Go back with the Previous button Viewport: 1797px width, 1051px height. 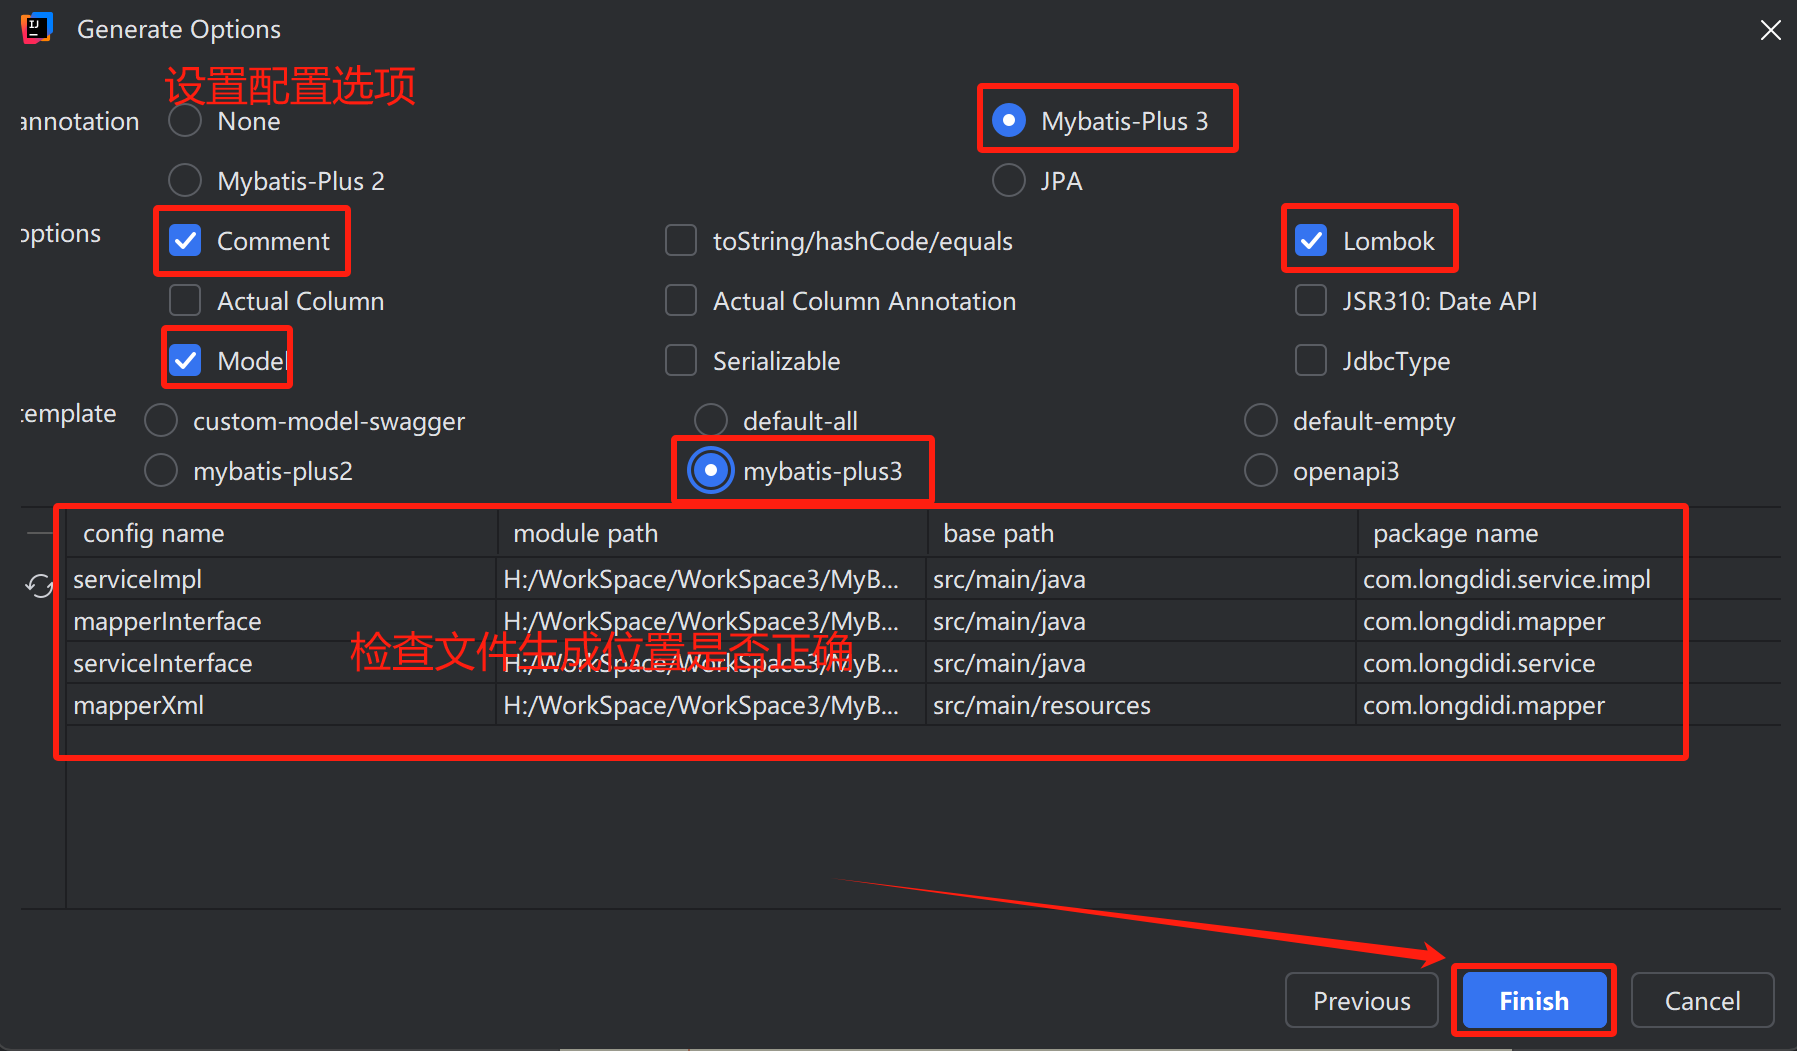coord(1361,1000)
